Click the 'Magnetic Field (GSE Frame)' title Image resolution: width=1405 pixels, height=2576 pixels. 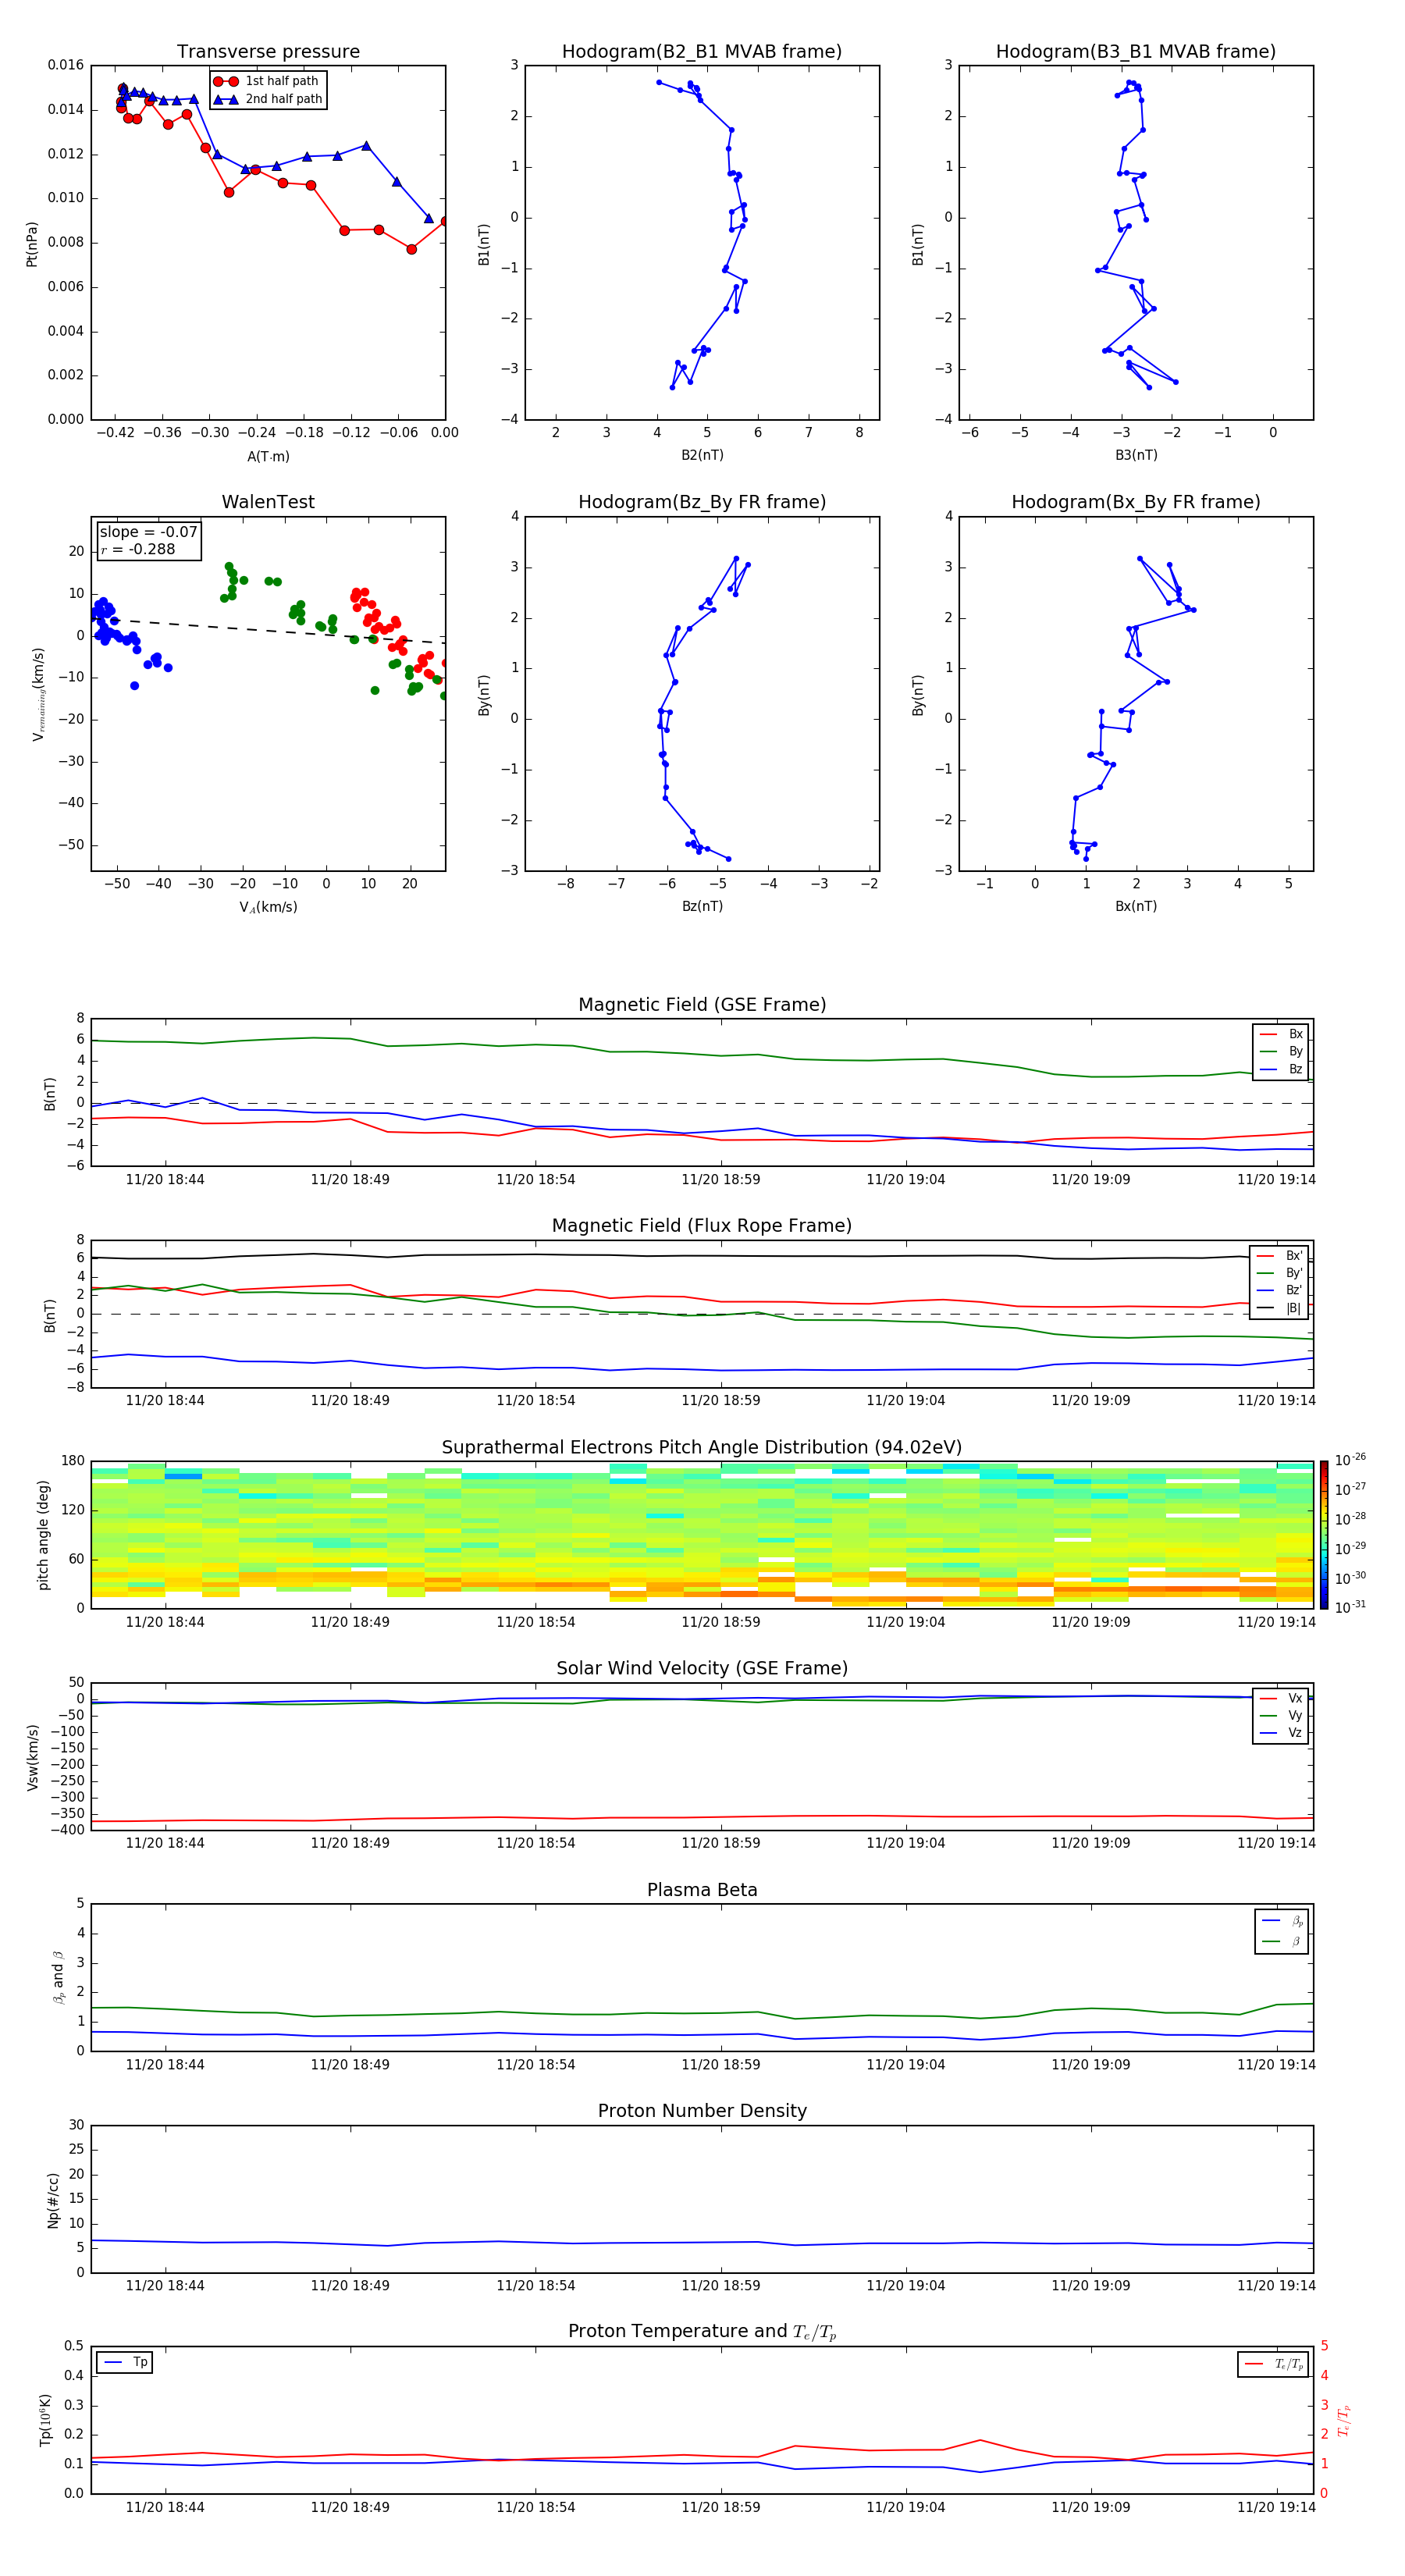702,1005
